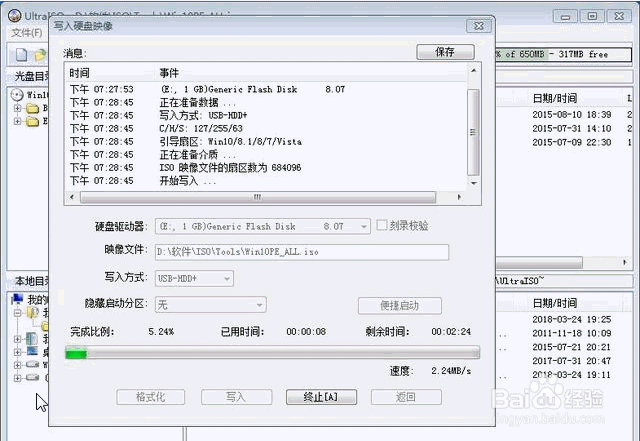Viewport: 640px width, 441px height.
Task: Click the message log scroll right arrow
Action: tap(459, 197)
